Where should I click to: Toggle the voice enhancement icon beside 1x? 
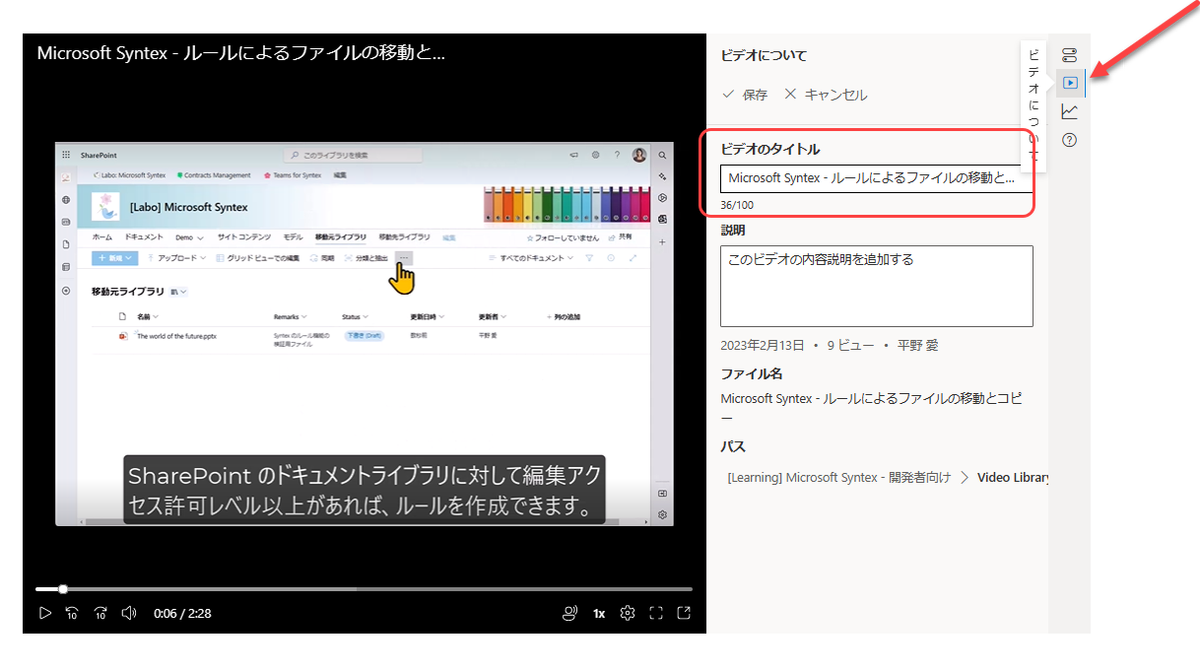[x=570, y=613]
